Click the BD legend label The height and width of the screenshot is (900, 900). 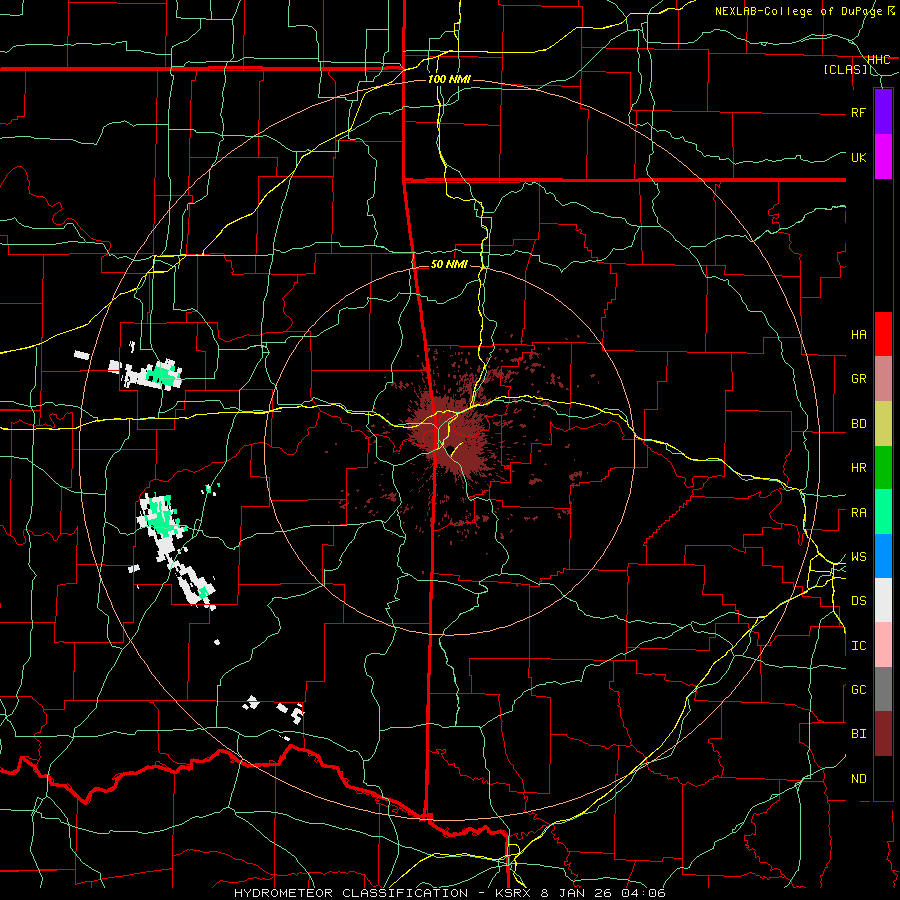[x=858, y=424]
